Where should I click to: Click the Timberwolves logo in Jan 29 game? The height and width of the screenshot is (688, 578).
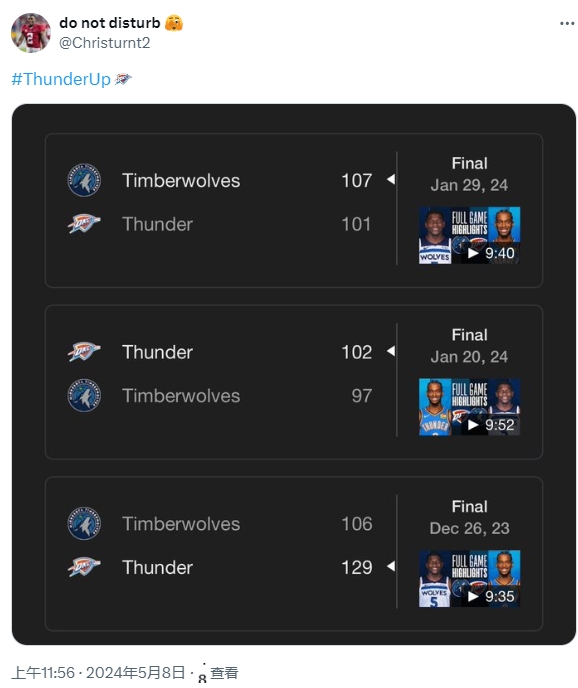coord(84,180)
